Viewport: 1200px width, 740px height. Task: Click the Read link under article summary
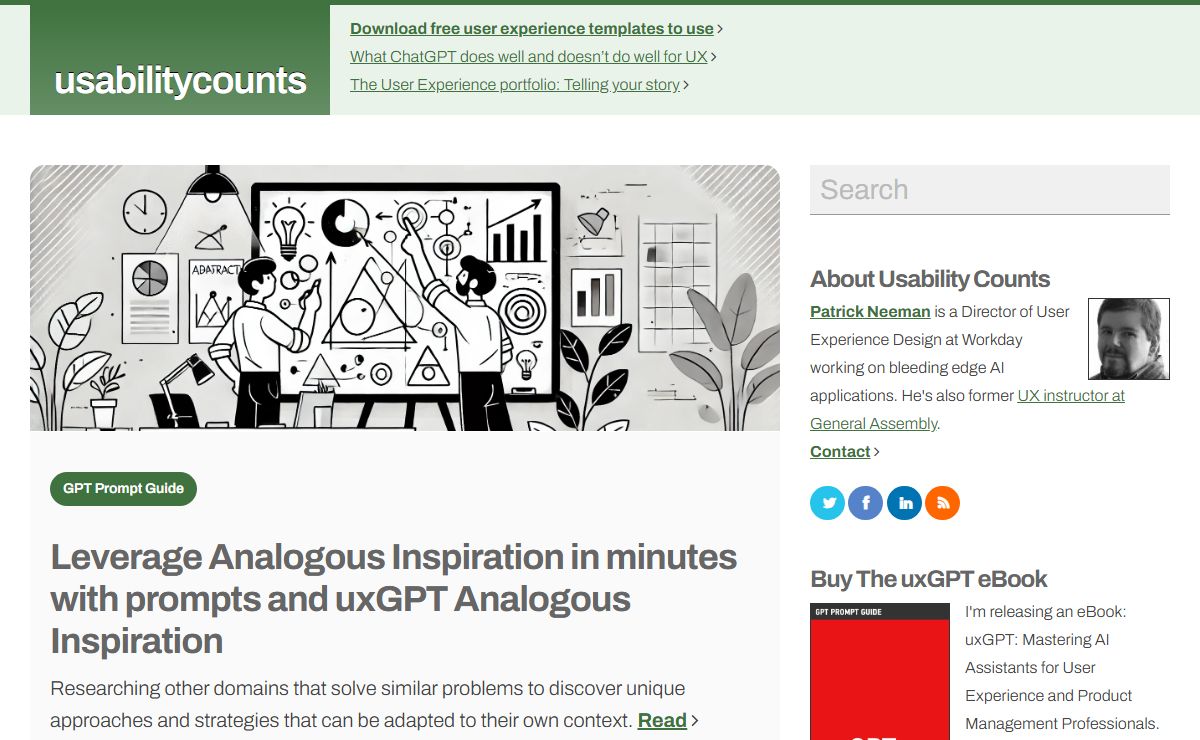coord(662,720)
